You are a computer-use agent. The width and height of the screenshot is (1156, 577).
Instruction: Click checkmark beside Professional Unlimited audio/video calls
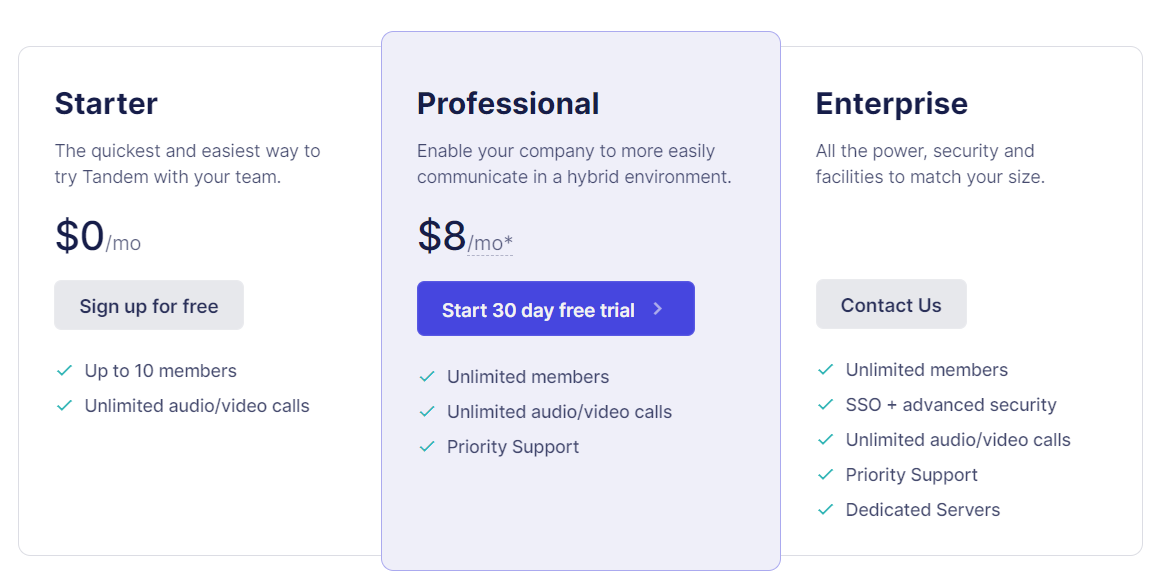point(427,412)
